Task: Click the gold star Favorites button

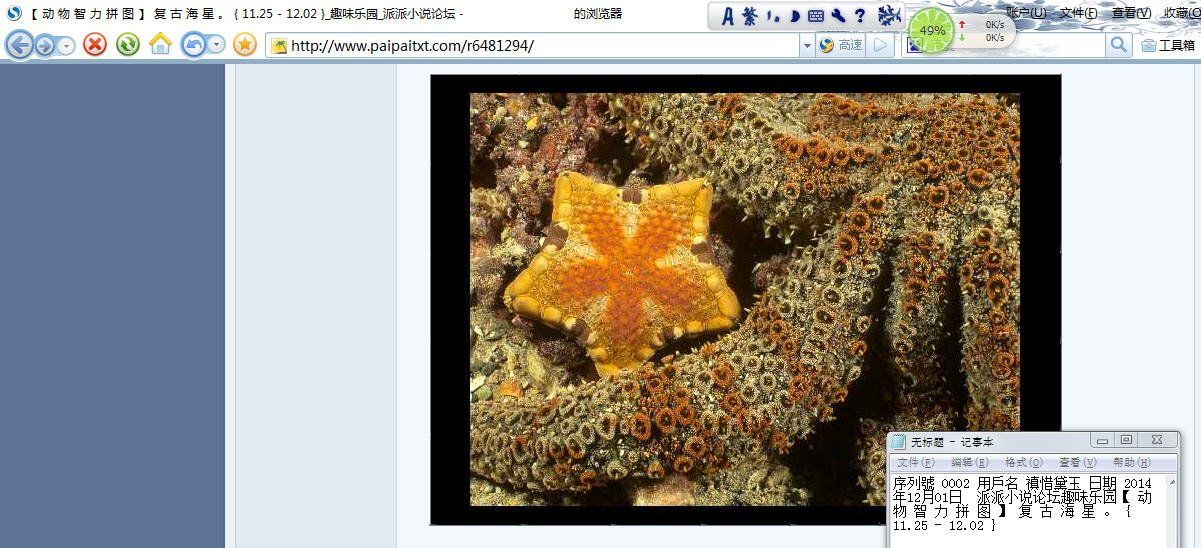Action: 245,44
